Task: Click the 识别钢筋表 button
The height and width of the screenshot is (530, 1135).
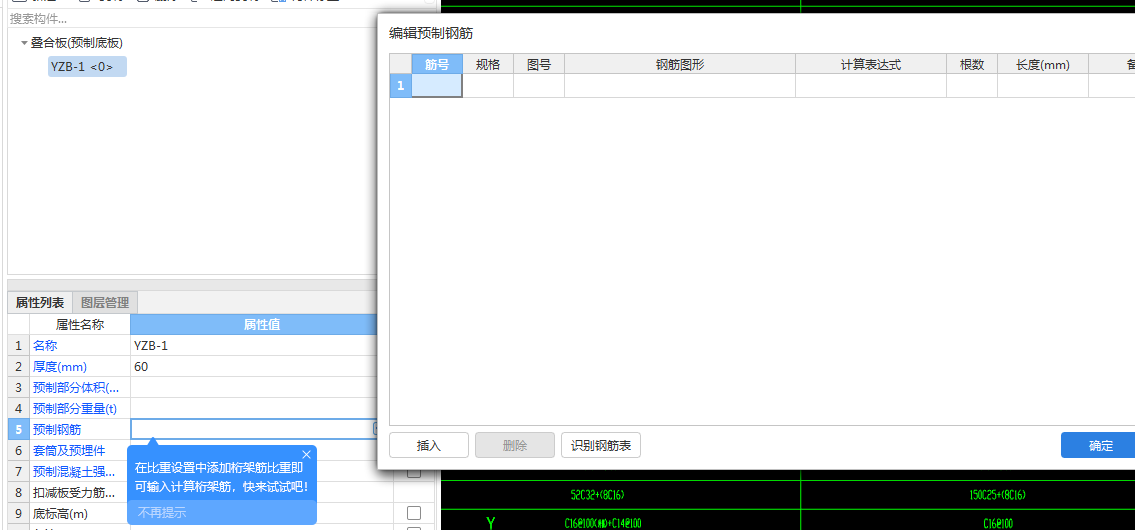Action: click(601, 445)
